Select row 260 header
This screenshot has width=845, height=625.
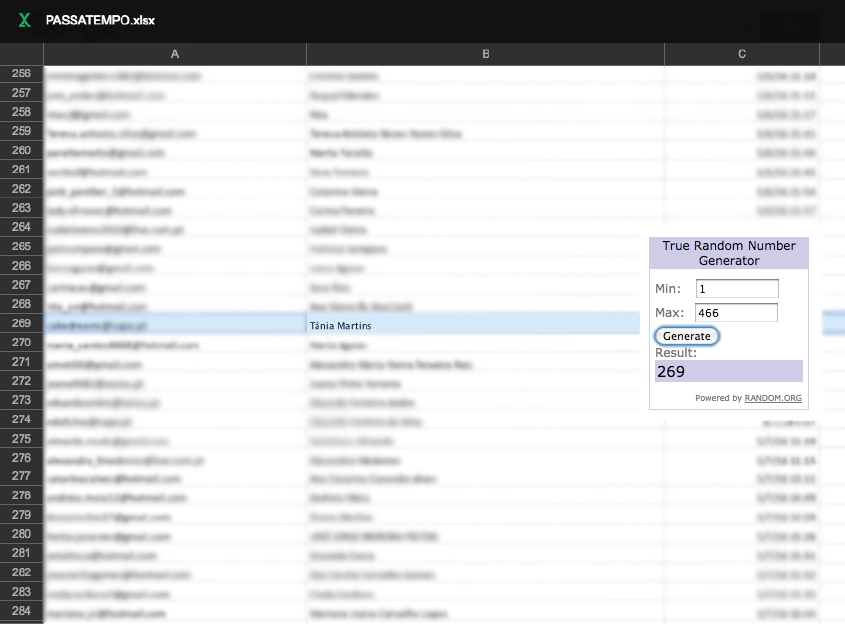tap(21, 151)
